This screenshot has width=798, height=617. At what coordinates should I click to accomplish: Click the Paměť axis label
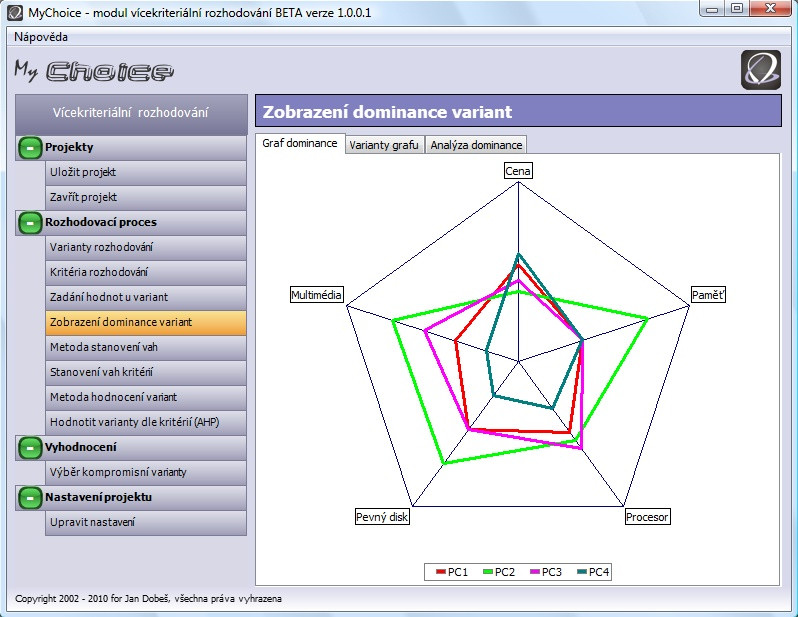click(708, 295)
